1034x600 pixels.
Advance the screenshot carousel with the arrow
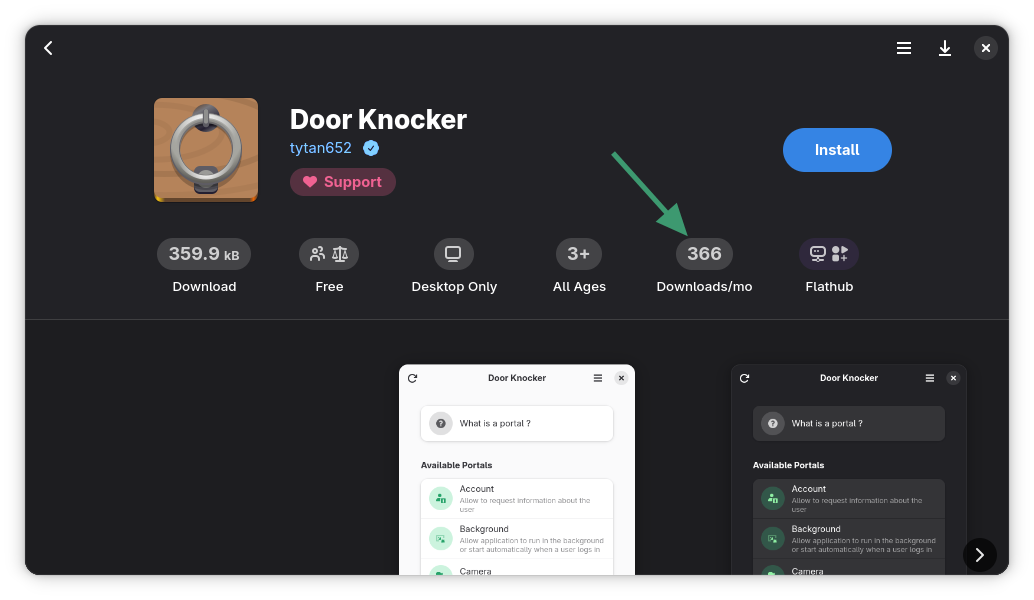979,554
